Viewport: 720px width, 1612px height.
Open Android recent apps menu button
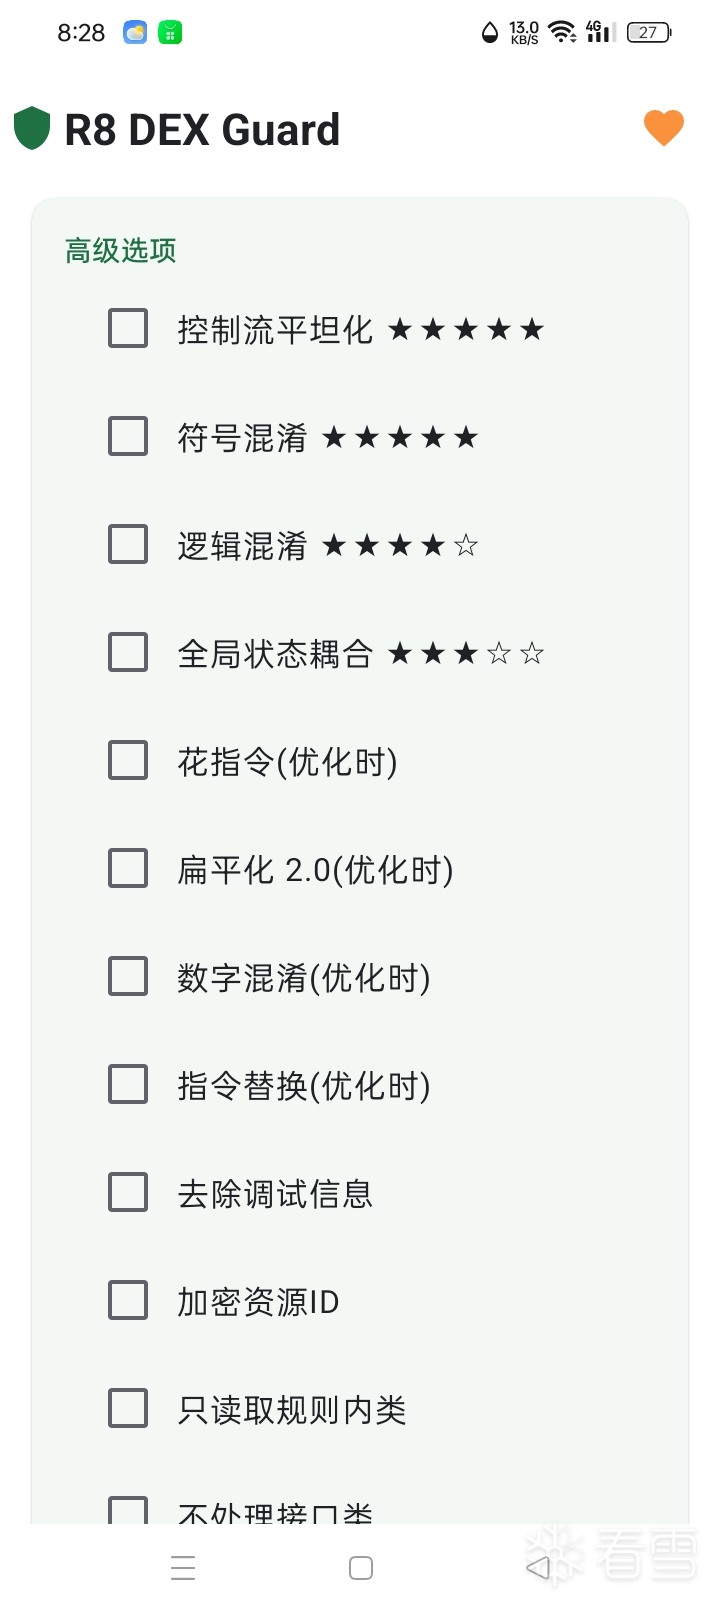(x=183, y=1567)
